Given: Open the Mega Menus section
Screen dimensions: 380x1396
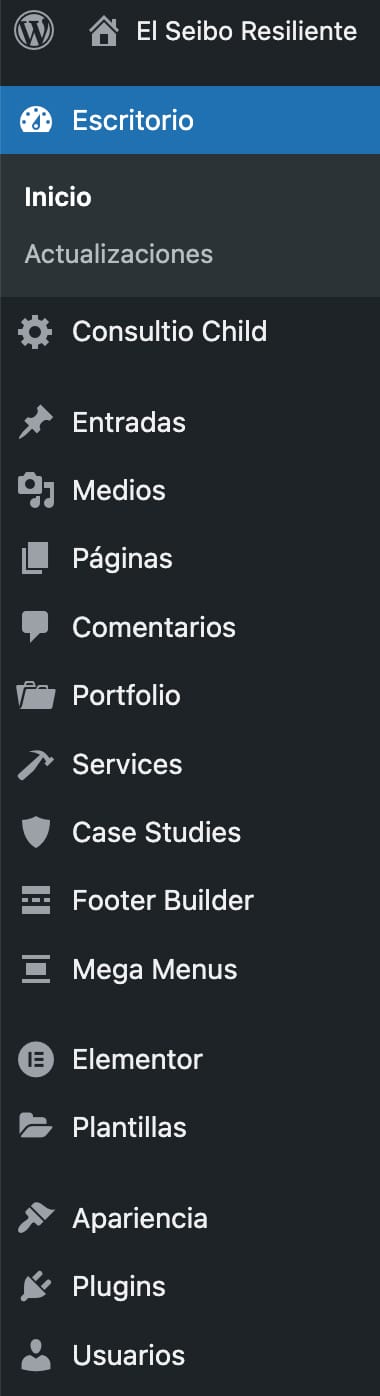Looking at the screenshot, I should tap(190, 970).
